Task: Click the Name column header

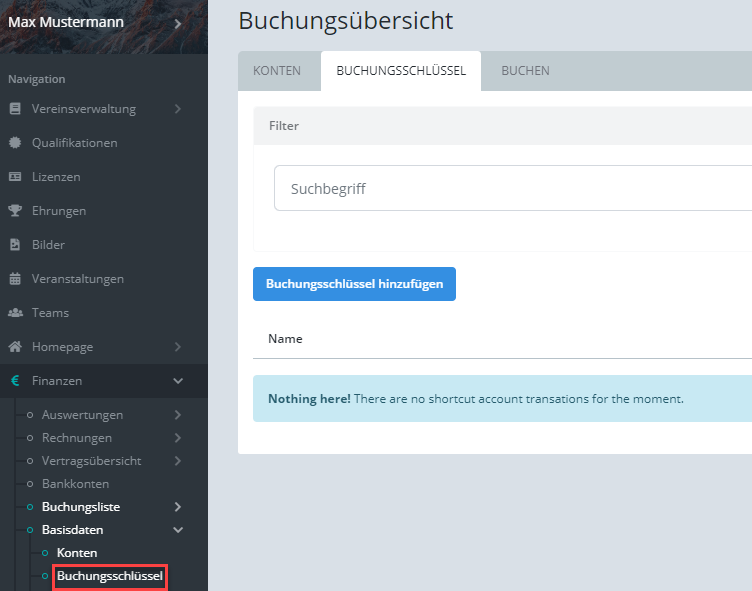Action: (285, 339)
